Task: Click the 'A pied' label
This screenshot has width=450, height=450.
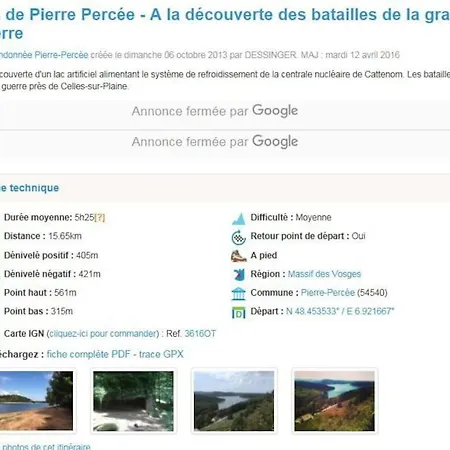Action: (x=264, y=255)
